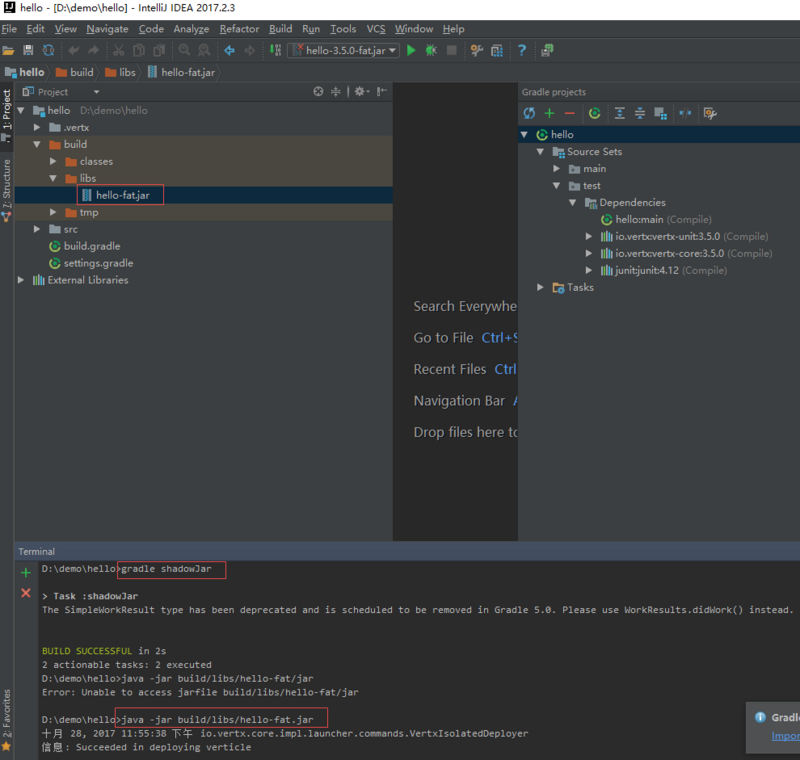
Task: Switch to Structure side tab
Action: 7,189
